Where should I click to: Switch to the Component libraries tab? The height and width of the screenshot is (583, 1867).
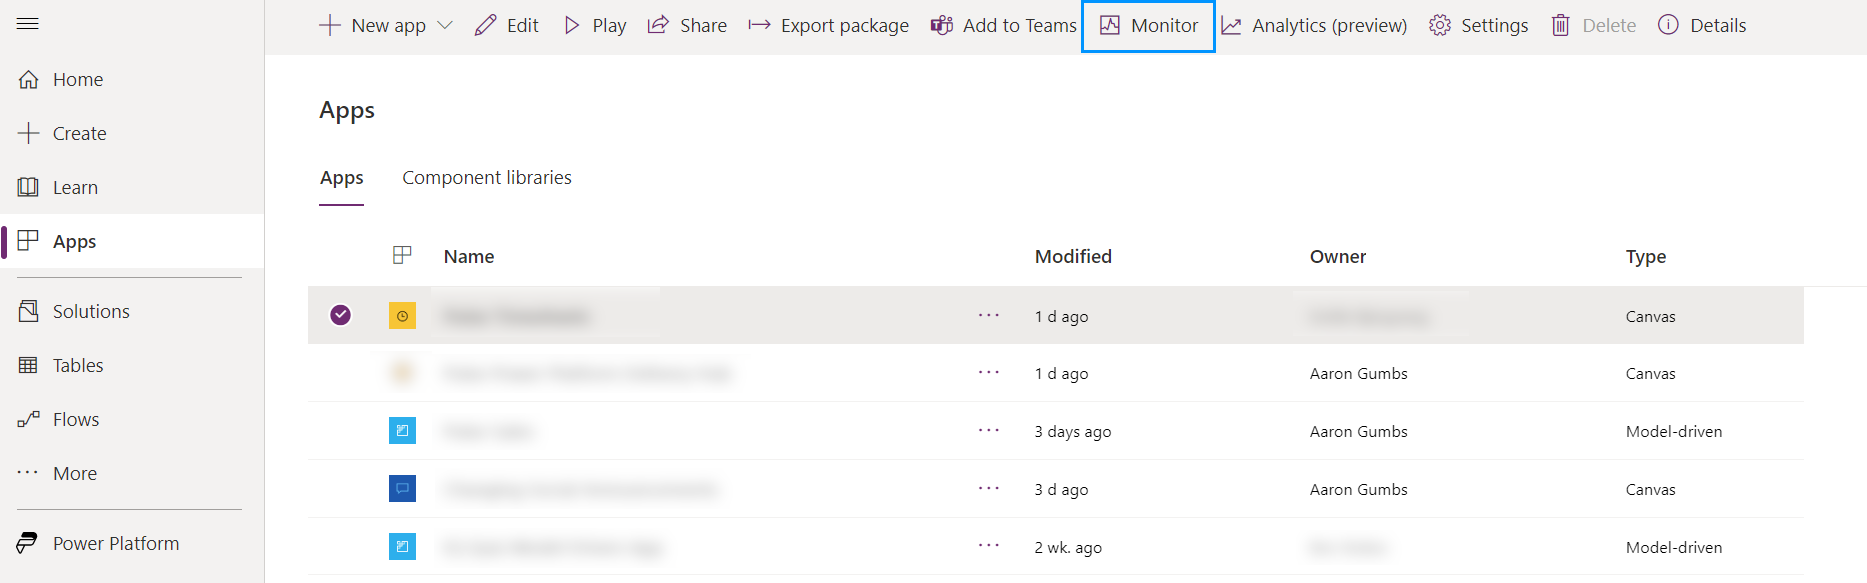pos(486,177)
